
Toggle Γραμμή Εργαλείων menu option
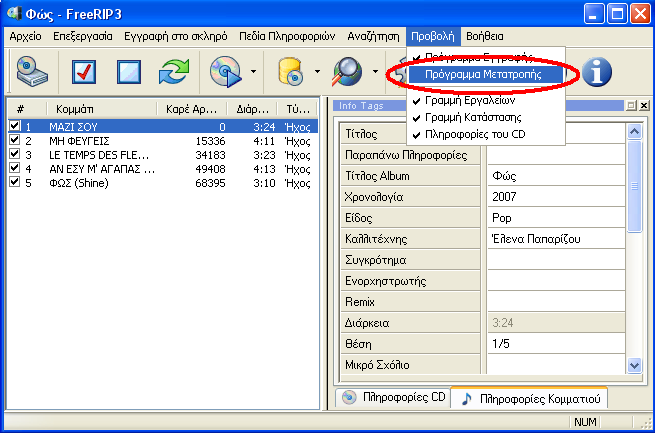pyautogui.click(x=486, y=100)
